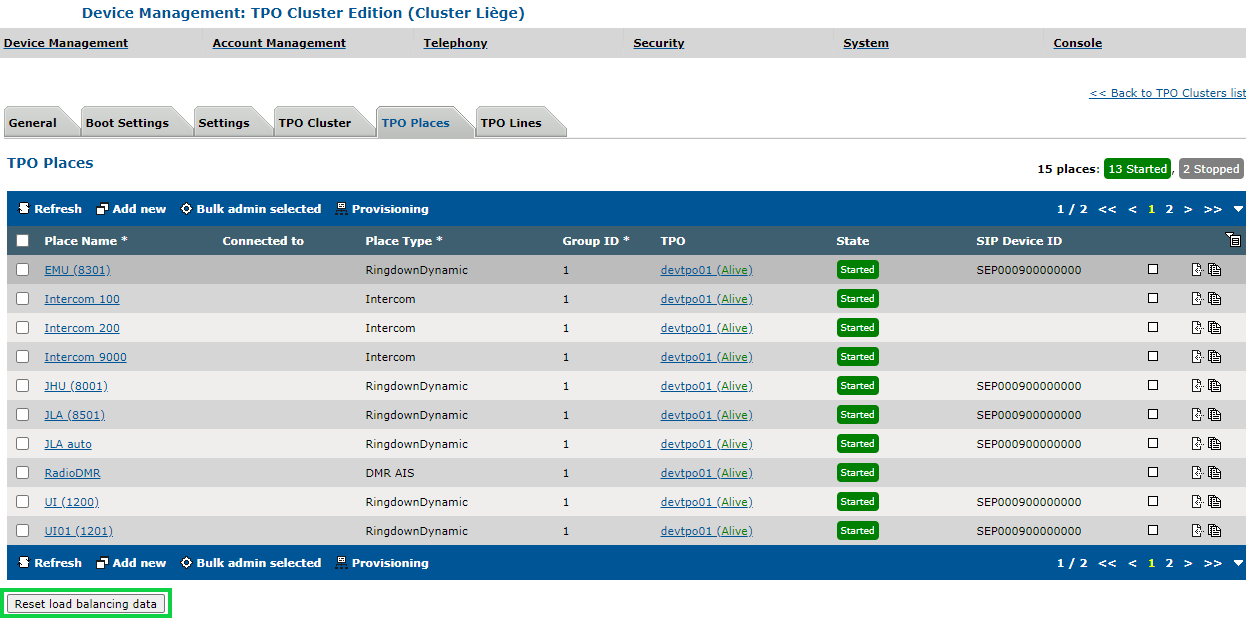Go back to TPO Clusters list
This screenshot has height=618, width=1246.
click(x=1167, y=93)
